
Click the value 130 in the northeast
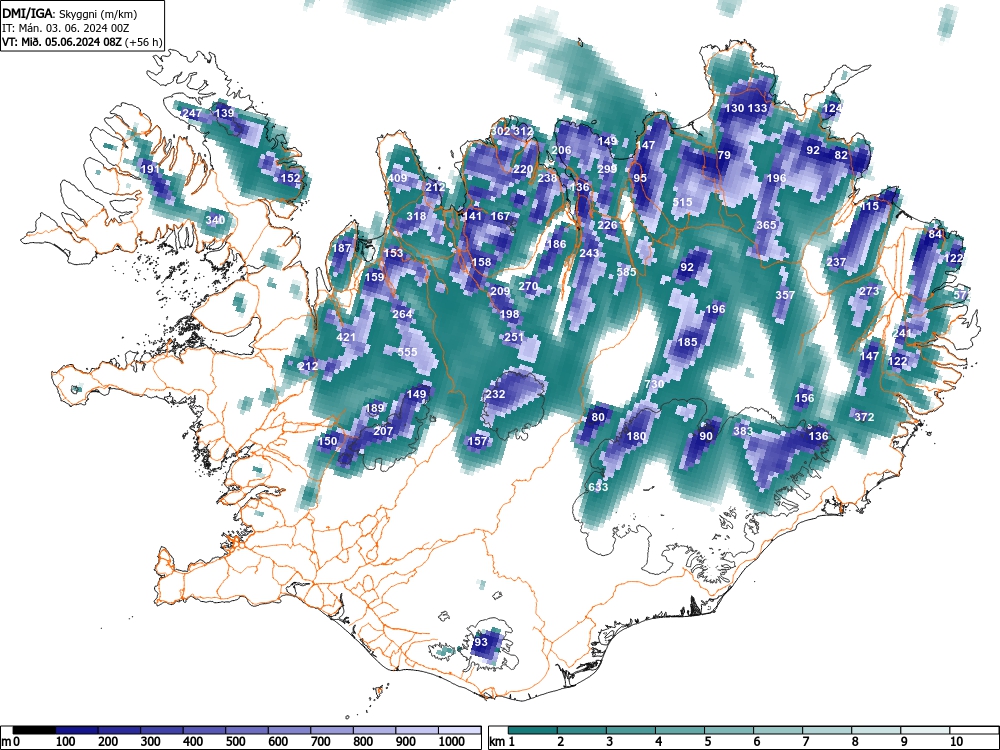pos(735,108)
